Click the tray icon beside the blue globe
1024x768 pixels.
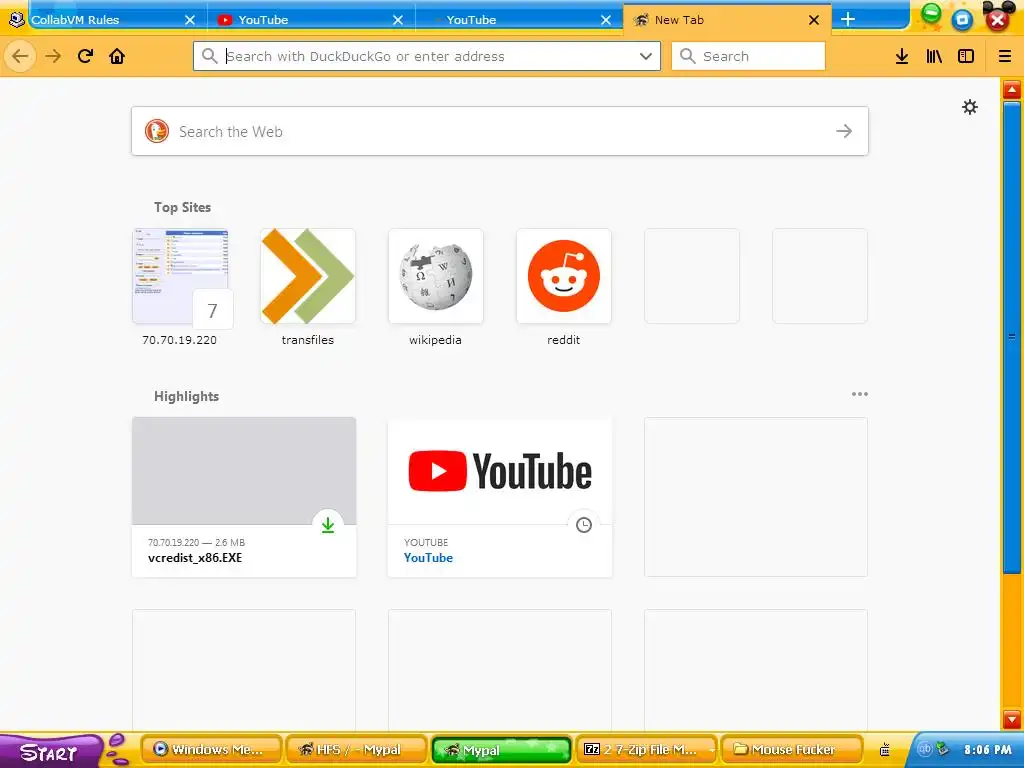[942, 750]
